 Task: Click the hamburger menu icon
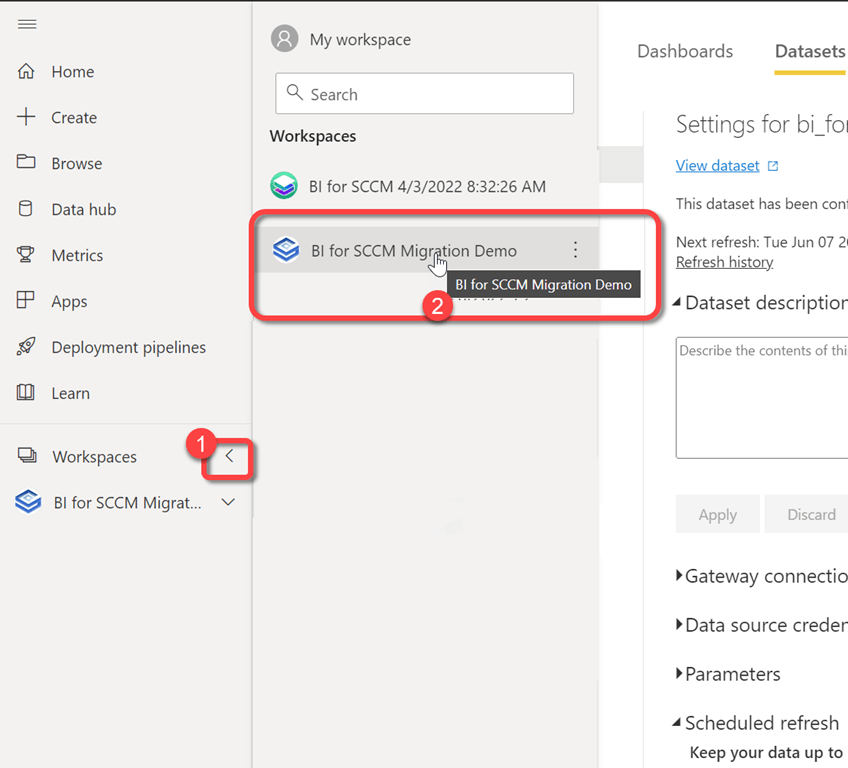tap(27, 24)
